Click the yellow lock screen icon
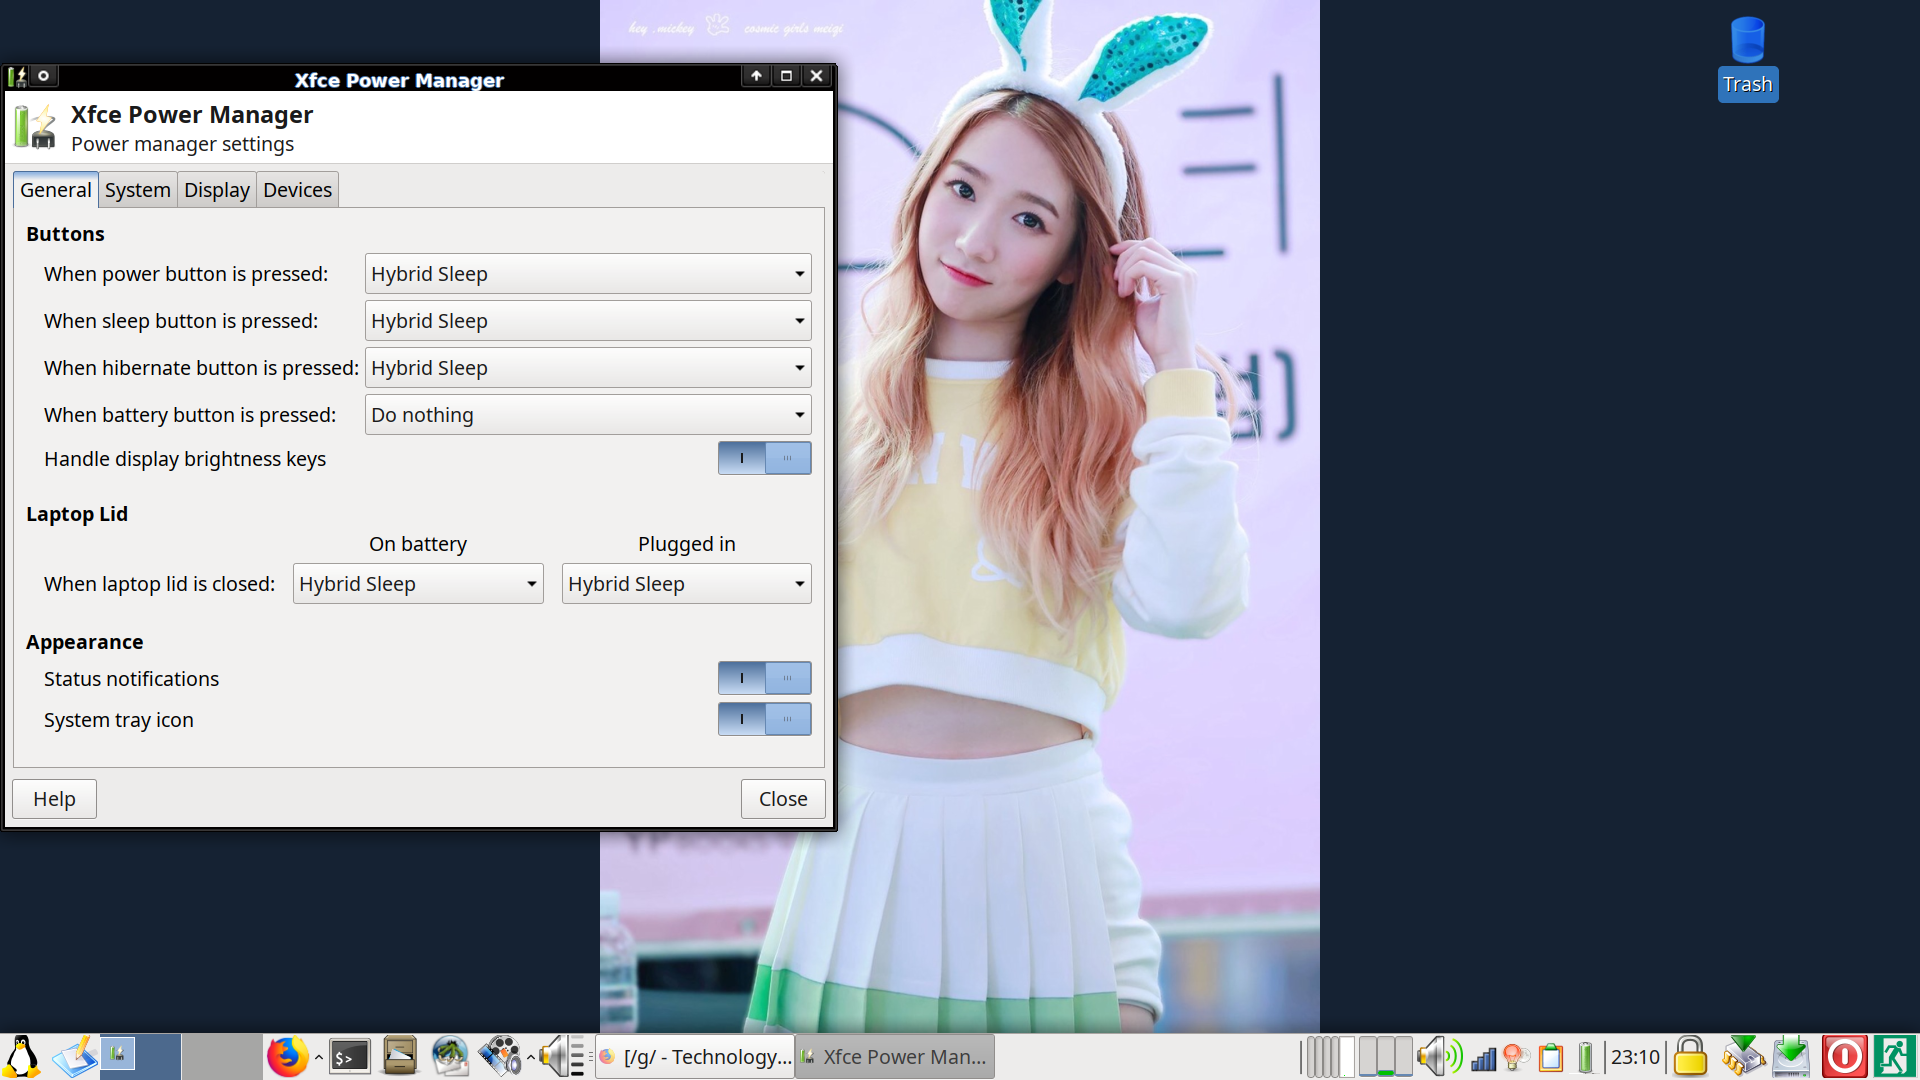The width and height of the screenshot is (1920, 1080). [1690, 1056]
